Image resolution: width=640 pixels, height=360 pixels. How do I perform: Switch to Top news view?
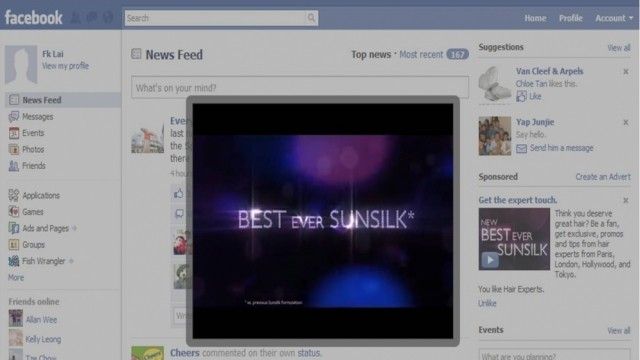coord(371,54)
